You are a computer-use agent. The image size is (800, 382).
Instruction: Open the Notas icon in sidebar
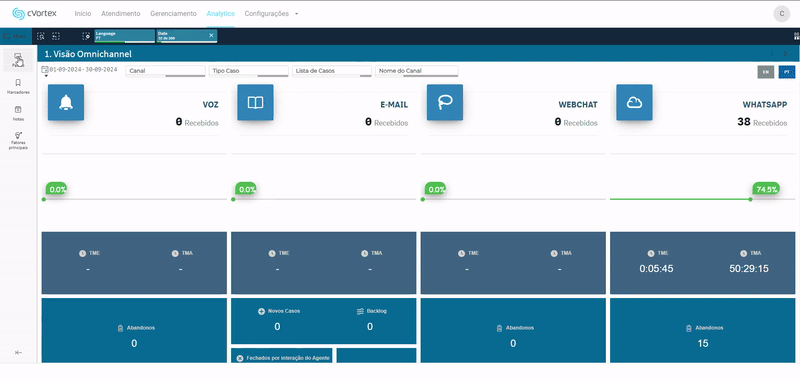point(18,110)
